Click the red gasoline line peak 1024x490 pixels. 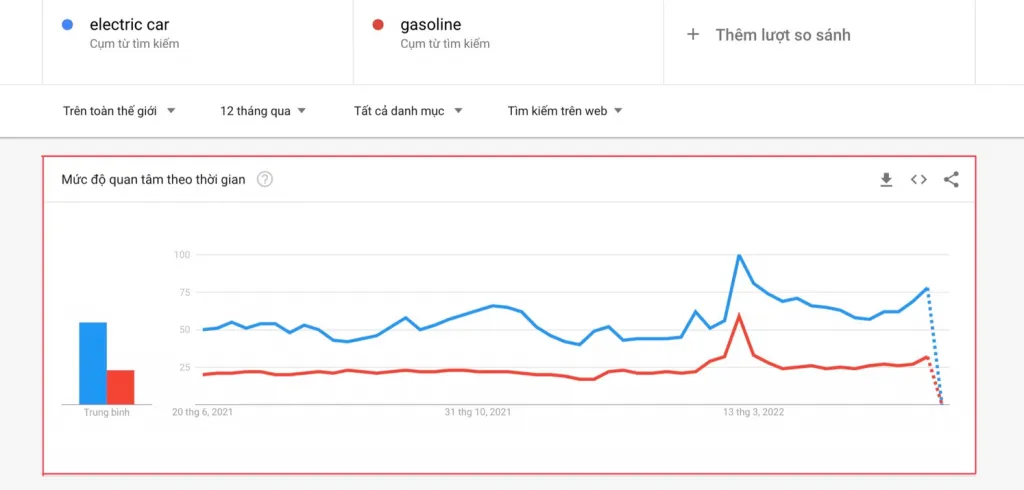coord(739,316)
